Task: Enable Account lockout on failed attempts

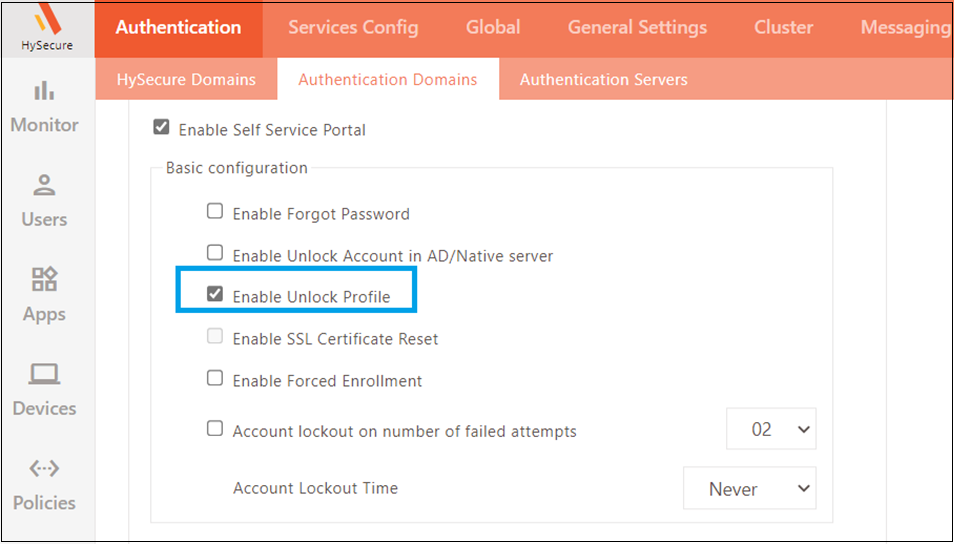Action: [x=215, y=429]
